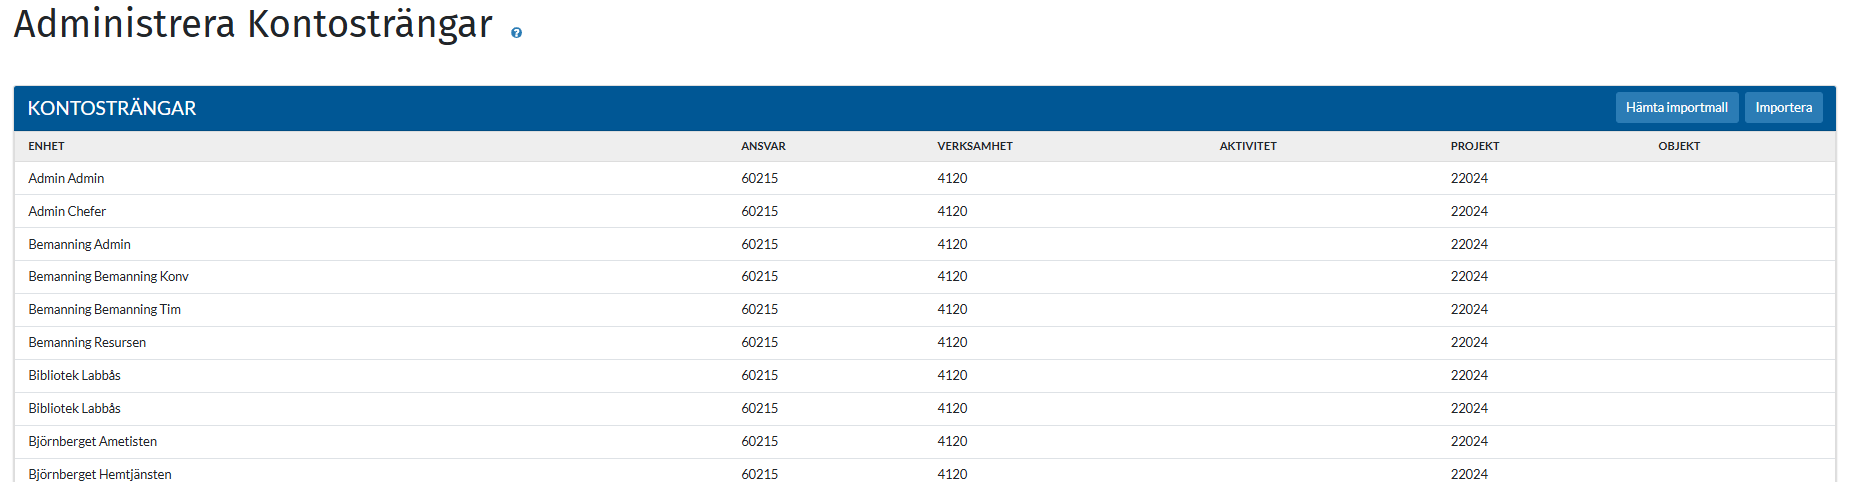Select the VERKSAMHET column header

click(x=974, y=146)
